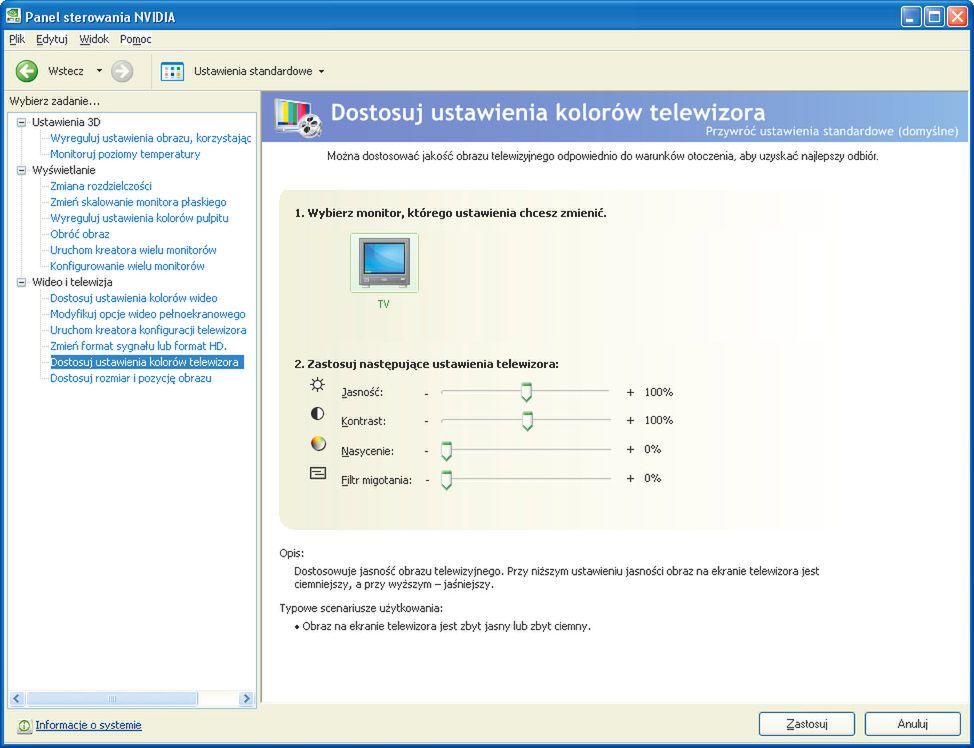Click the minus sign of Kontrast slider
Screen dimensions: 974x748
tap(427, 421)
